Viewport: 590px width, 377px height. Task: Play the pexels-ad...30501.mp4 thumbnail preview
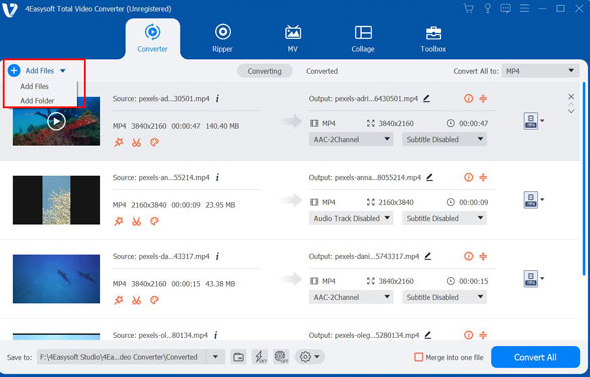(x=56, y=121)
